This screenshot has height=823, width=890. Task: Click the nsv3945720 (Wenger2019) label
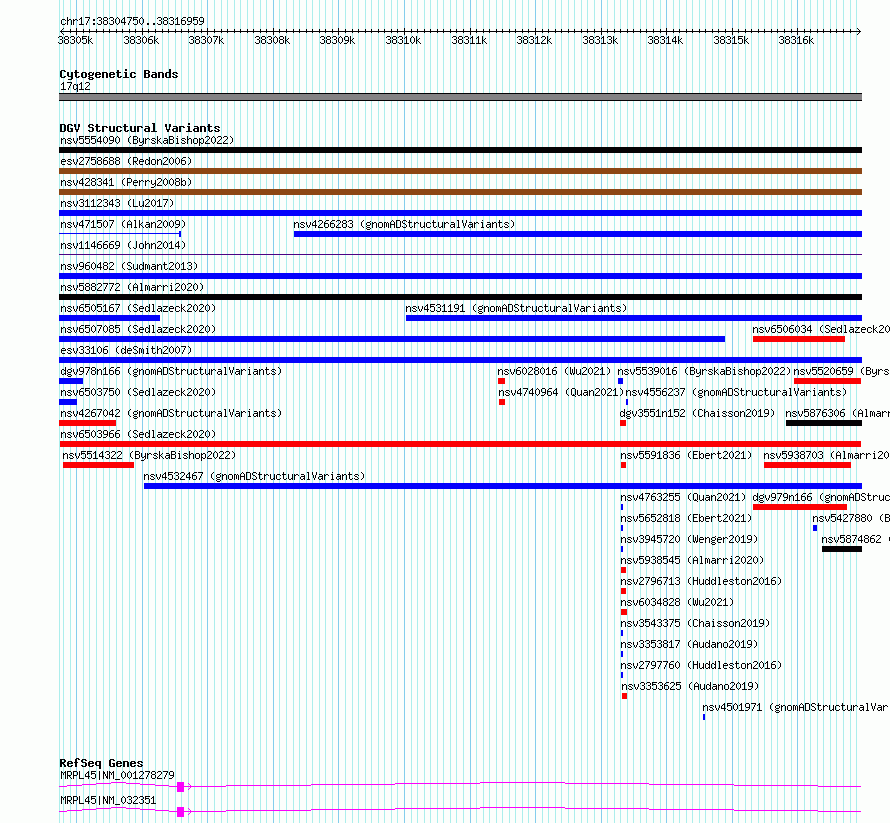(689, 539)
